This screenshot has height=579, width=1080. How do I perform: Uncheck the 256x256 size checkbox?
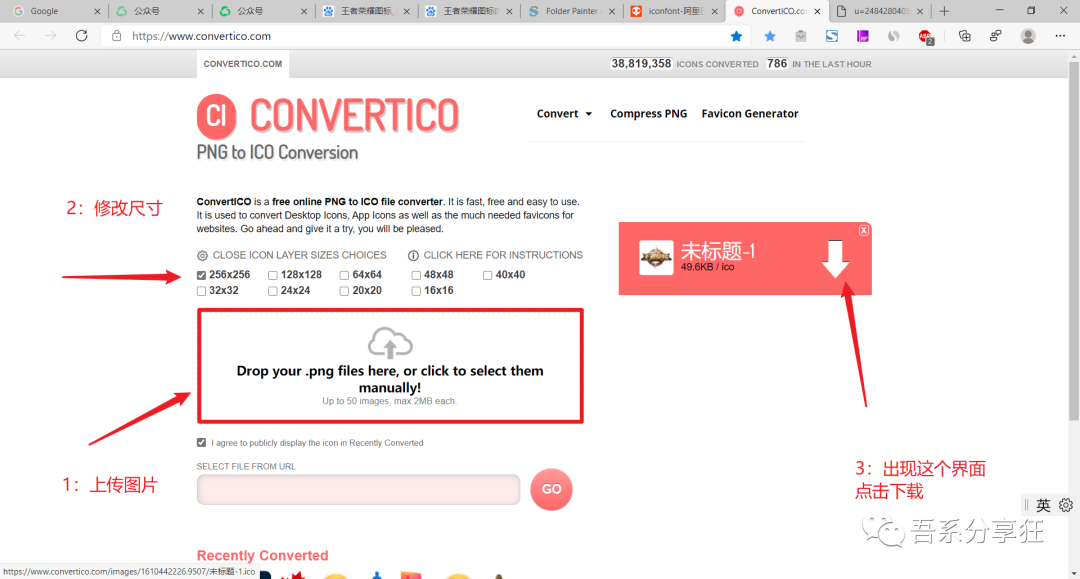pyautogui.click(x=201, y=275)
